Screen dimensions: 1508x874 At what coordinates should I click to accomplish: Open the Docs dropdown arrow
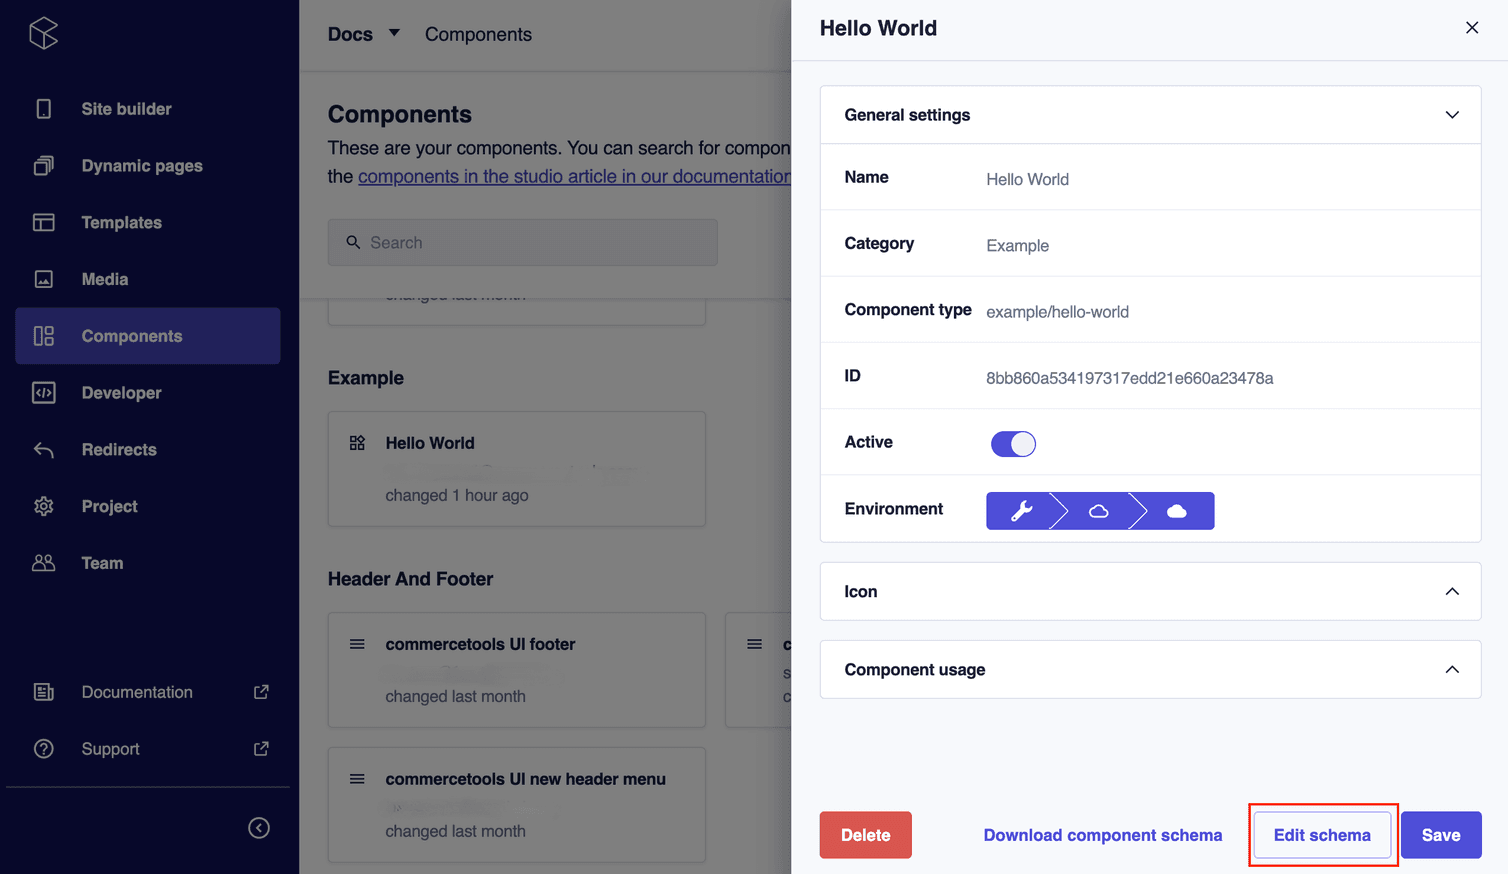(394, 33)
